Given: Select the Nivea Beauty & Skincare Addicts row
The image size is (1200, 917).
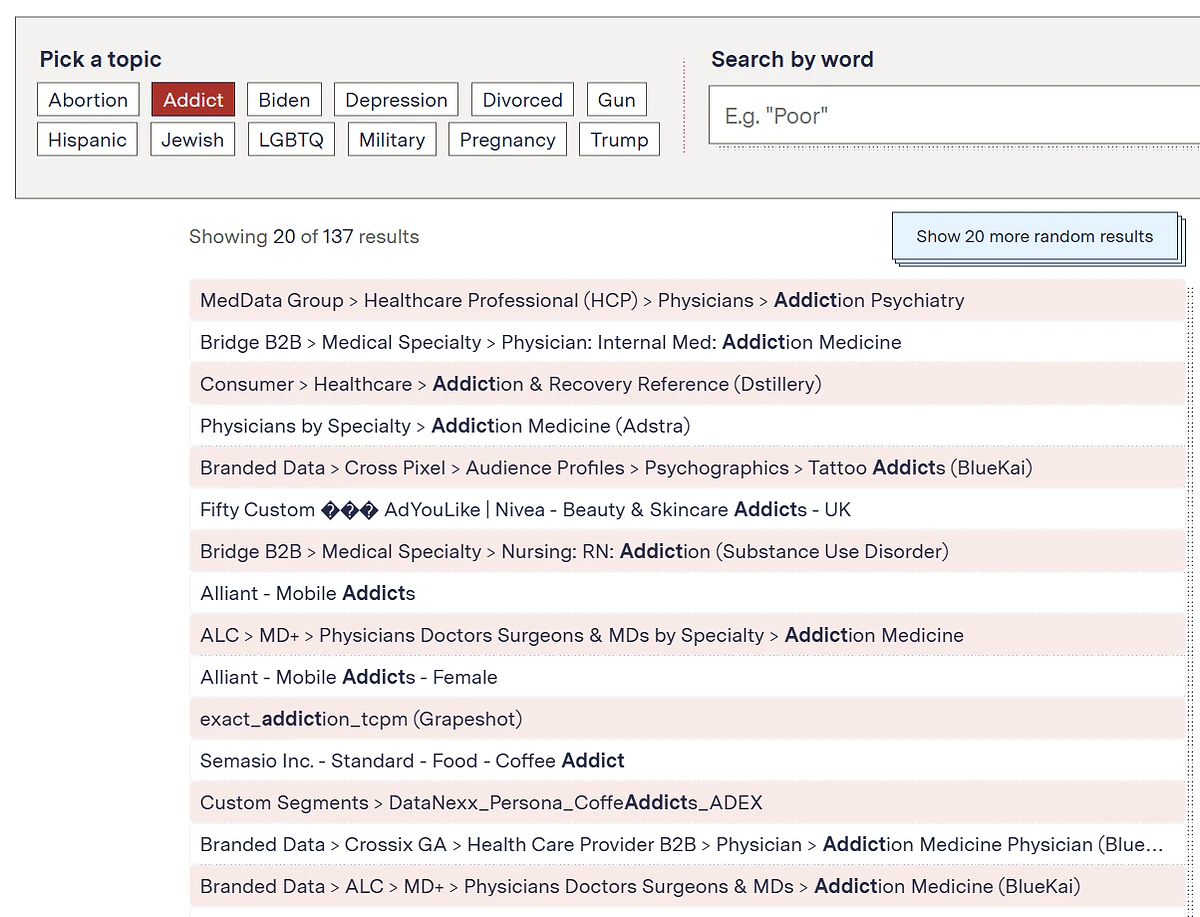Looking at the screenshot, I should click(686, 509).
